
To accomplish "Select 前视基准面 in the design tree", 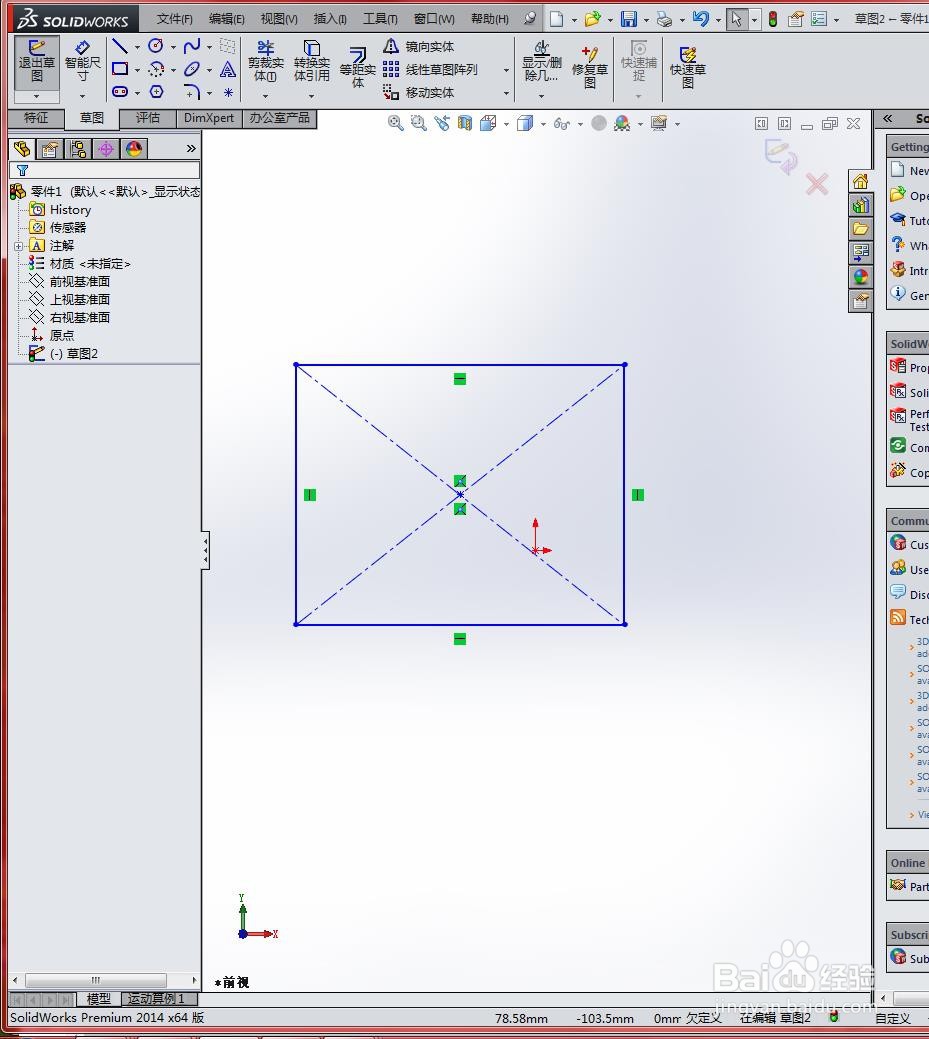I will [x=80, y=282].
